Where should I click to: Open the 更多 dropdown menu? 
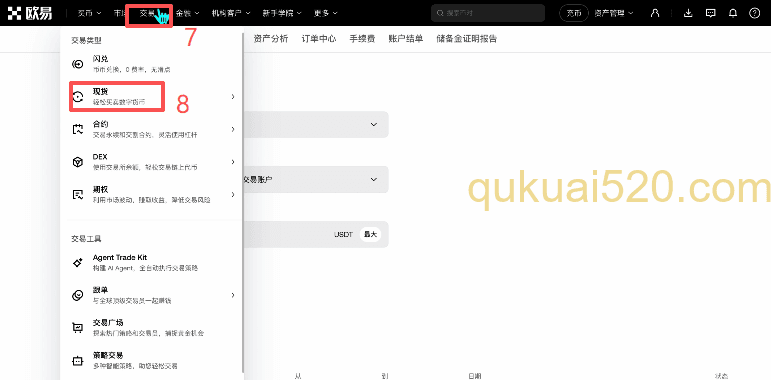pos(326,13)
